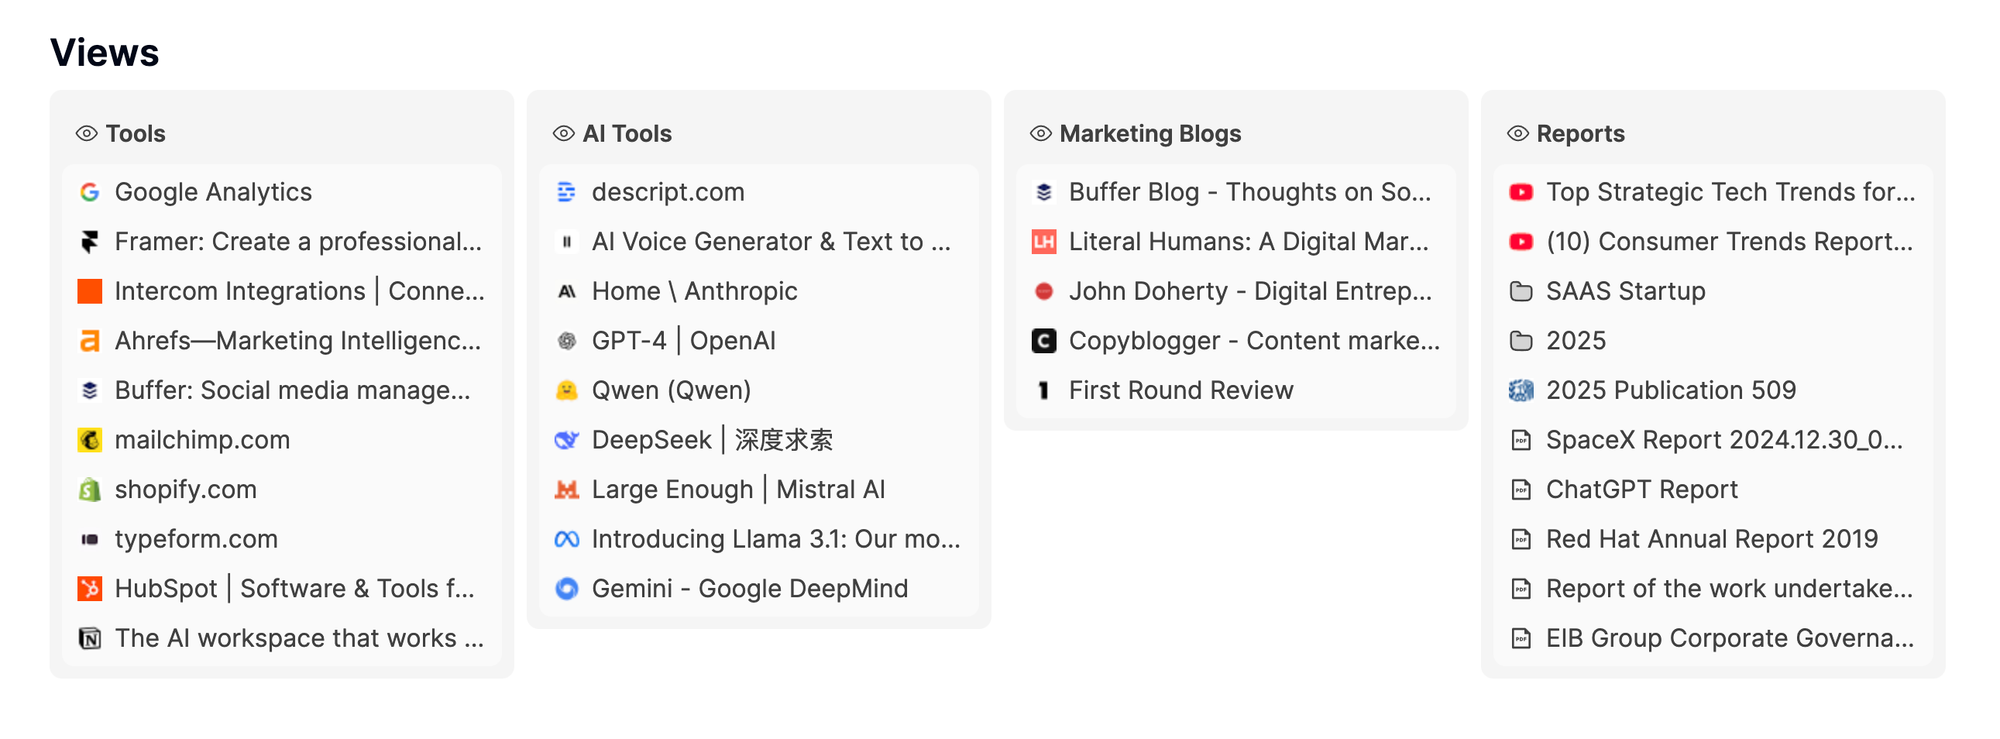This screenshot has width=2000, height=739.
Task: Click the Framer logo icon
Action: (90, 242)
